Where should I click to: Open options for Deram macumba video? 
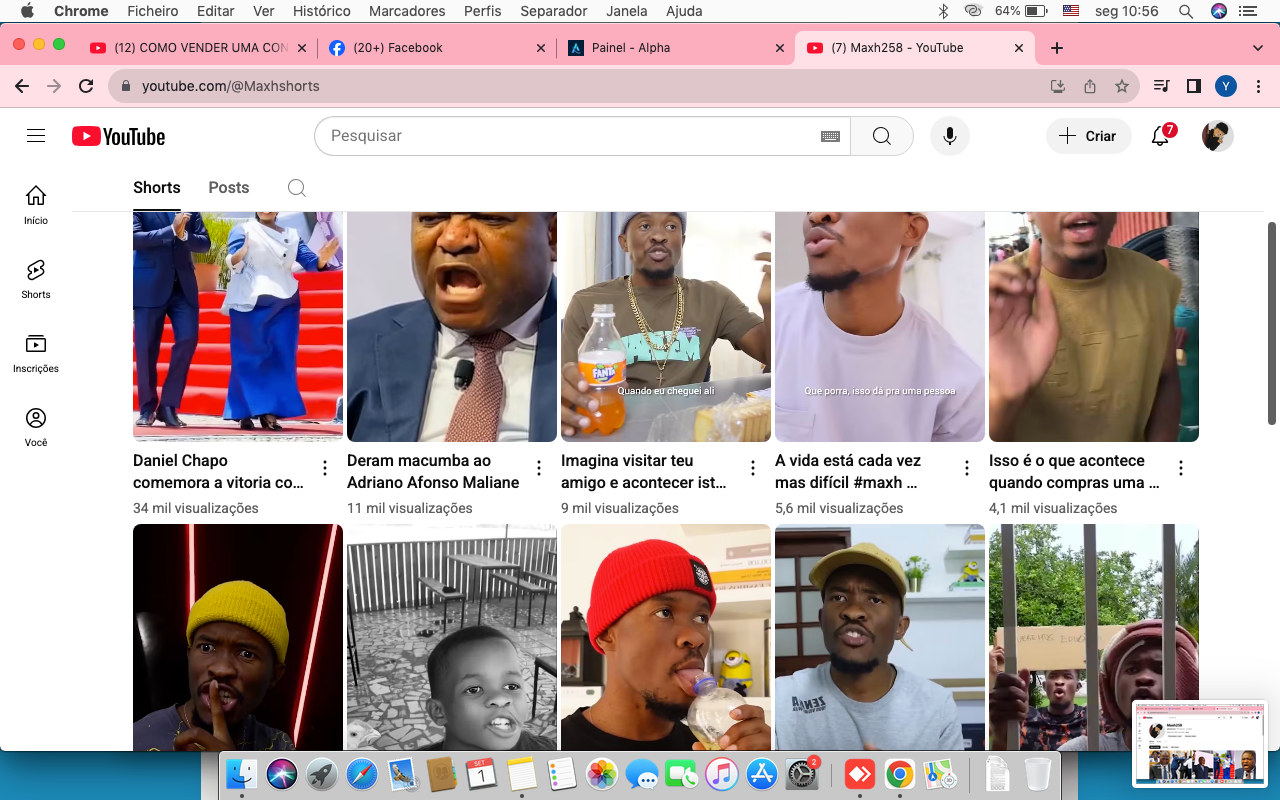click(539, 468)
